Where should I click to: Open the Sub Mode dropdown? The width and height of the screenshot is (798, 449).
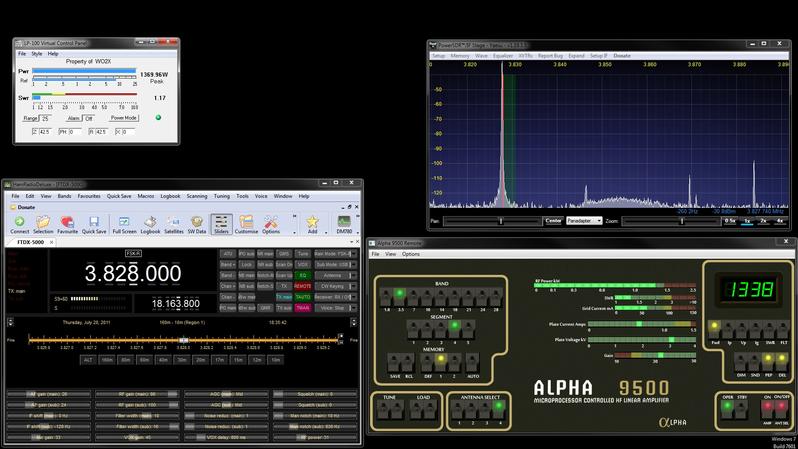click(334, 265)
